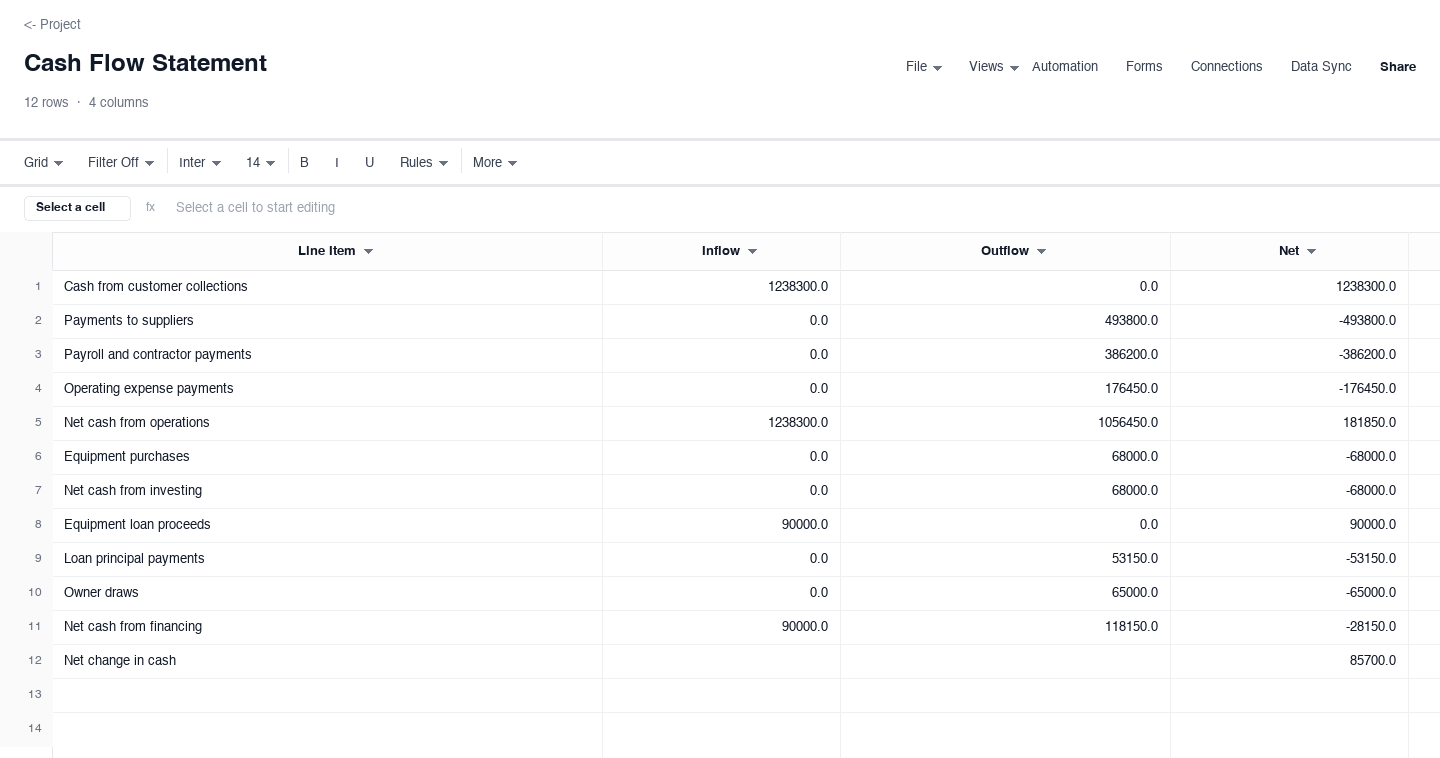Open the Outflow column menu arrow
Image resolution: width=1440 pixels, height=758 pixels.
click(1041, 252)
